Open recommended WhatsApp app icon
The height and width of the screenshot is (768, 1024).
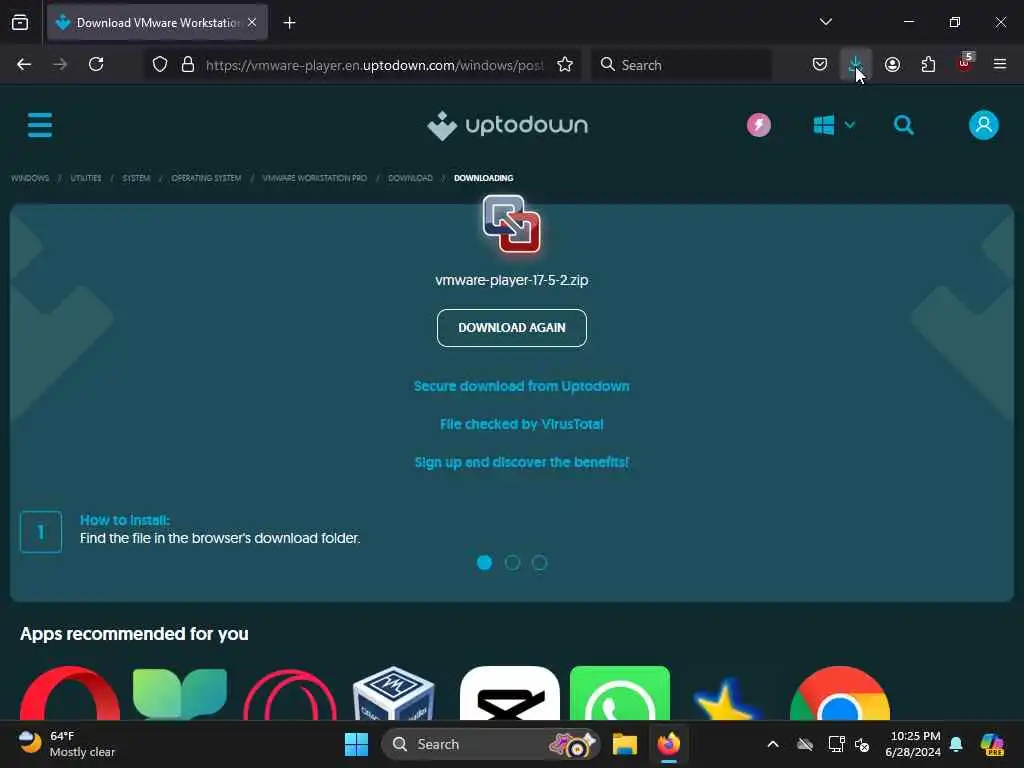point(620,693)
